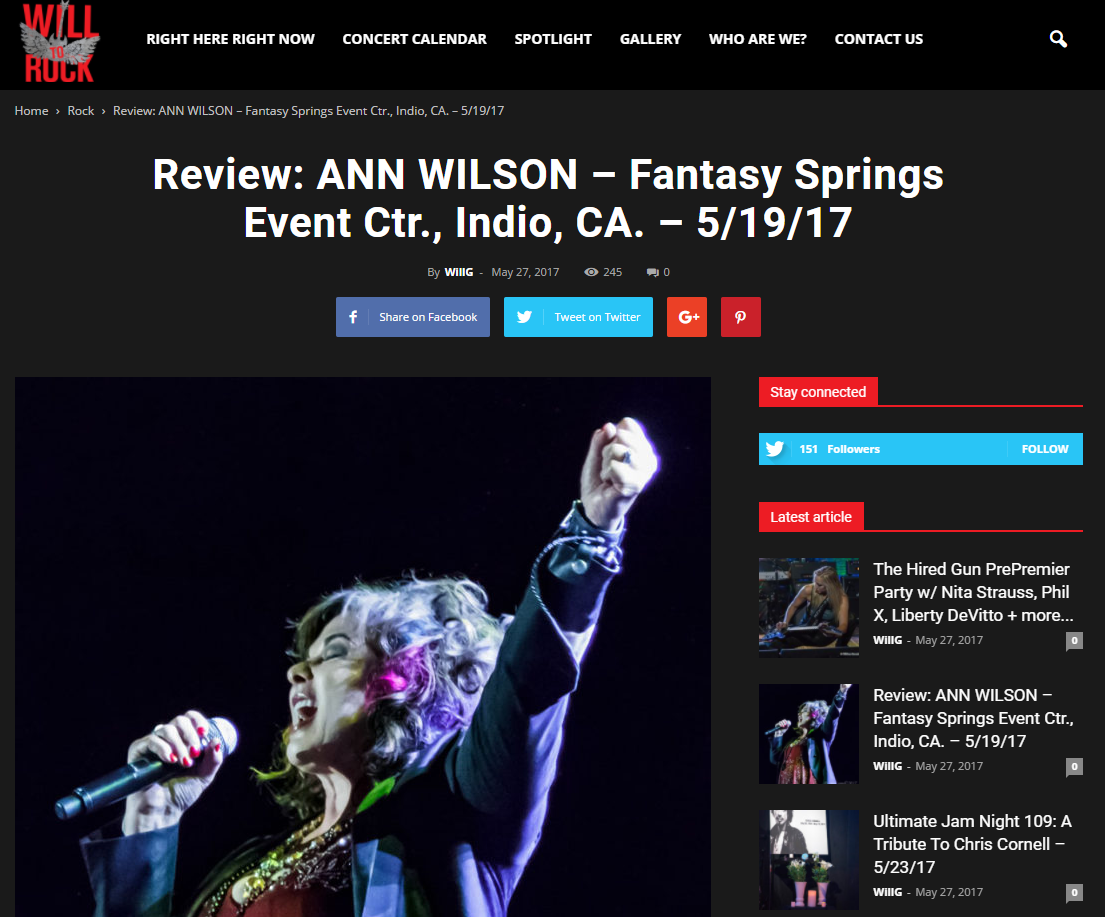Click the comments bubble icon under title
Viewport: 1105px width, 917px height.
coord(653,272)
